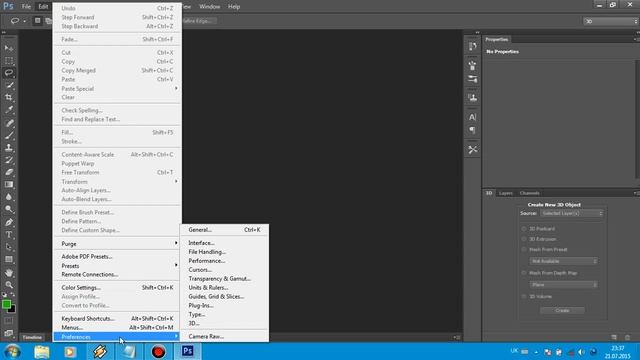The height and width of the screenshot is (360, 640).
Task: Select 3D Volume radio option
Action: click(x=524, y=296)
